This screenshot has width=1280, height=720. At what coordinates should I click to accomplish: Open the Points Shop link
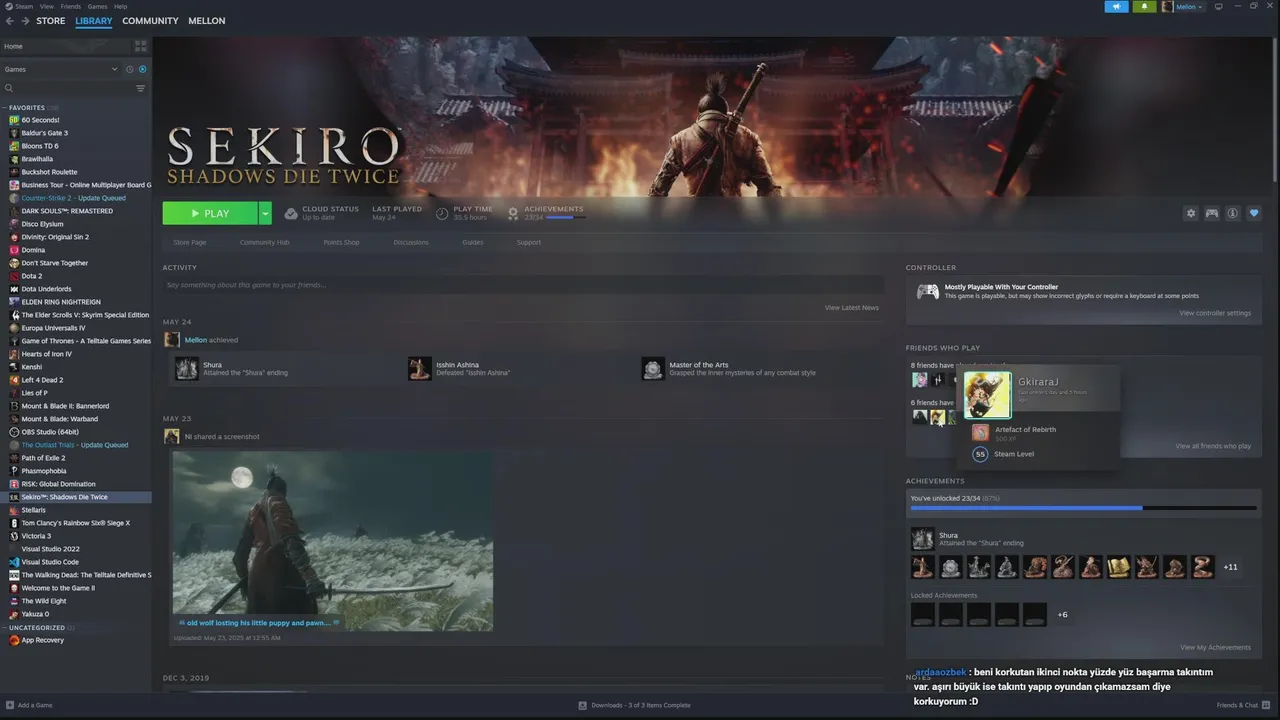[341, 242]
